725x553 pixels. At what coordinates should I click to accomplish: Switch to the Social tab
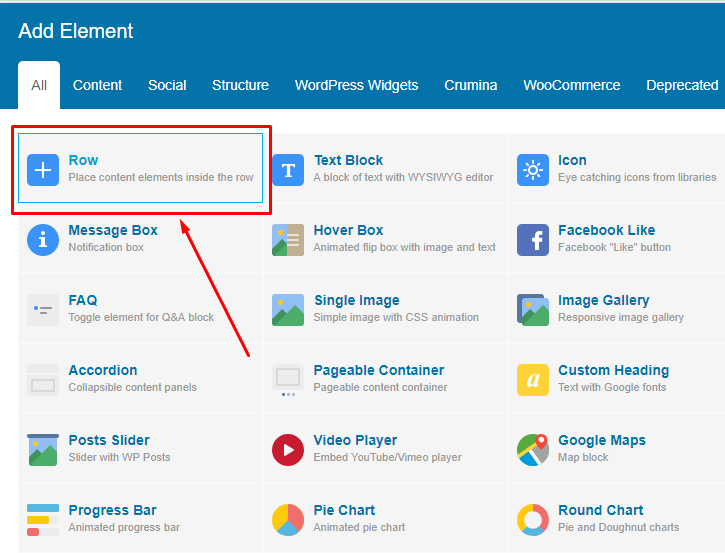tap(167, 85)
